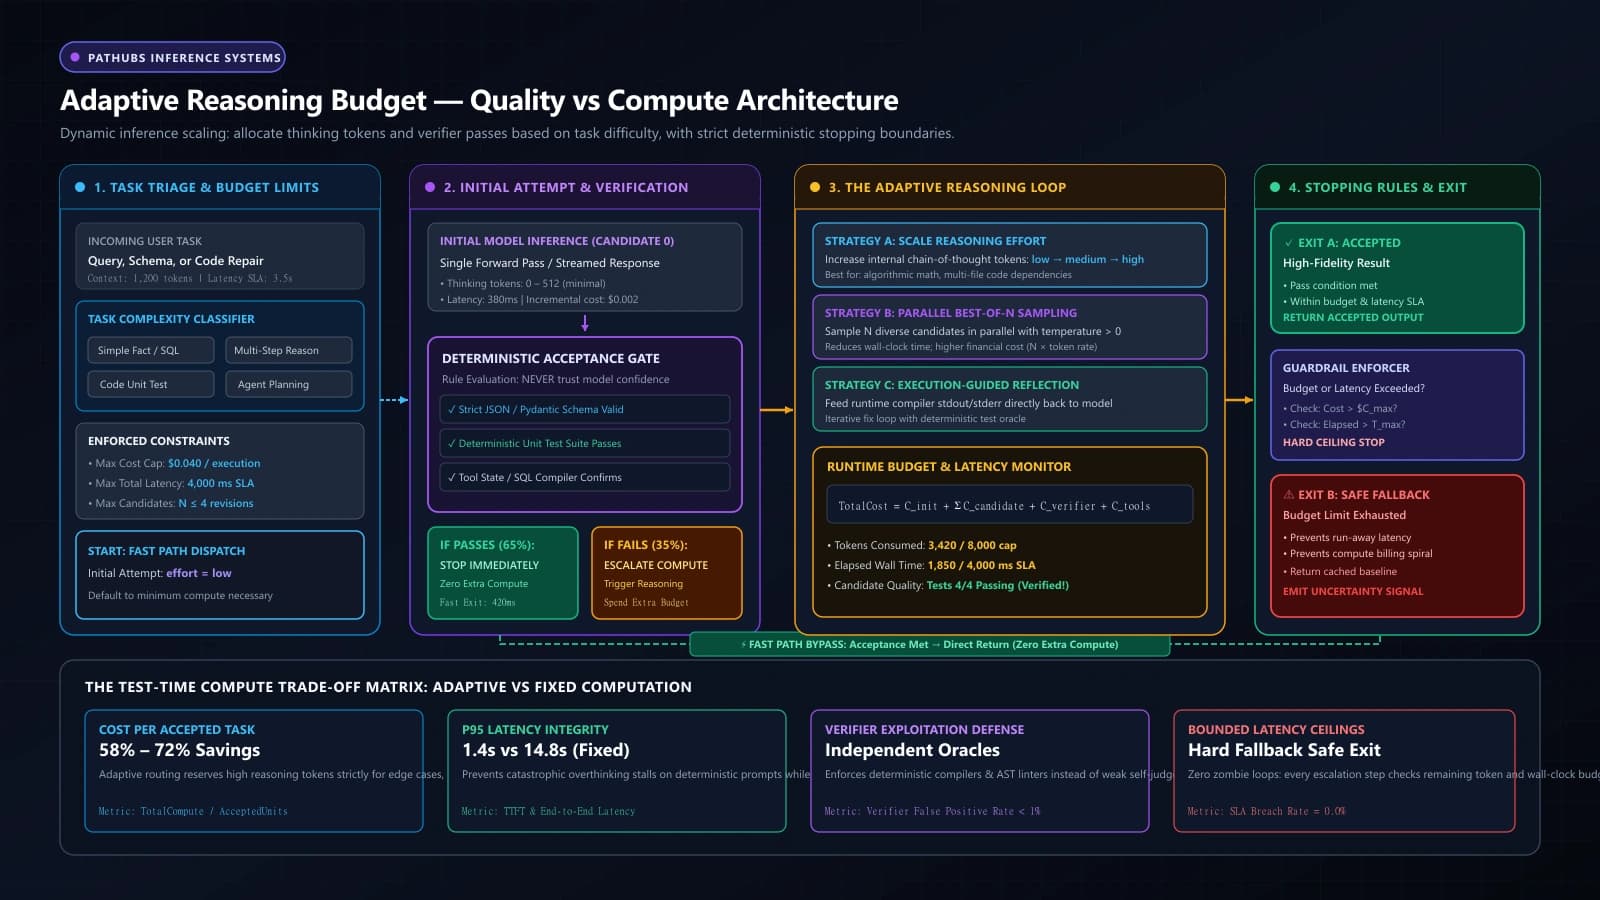The image size is (1600, 900).
Task: Open the Guardrail Enforcer box
Action: pos(1397,404)
